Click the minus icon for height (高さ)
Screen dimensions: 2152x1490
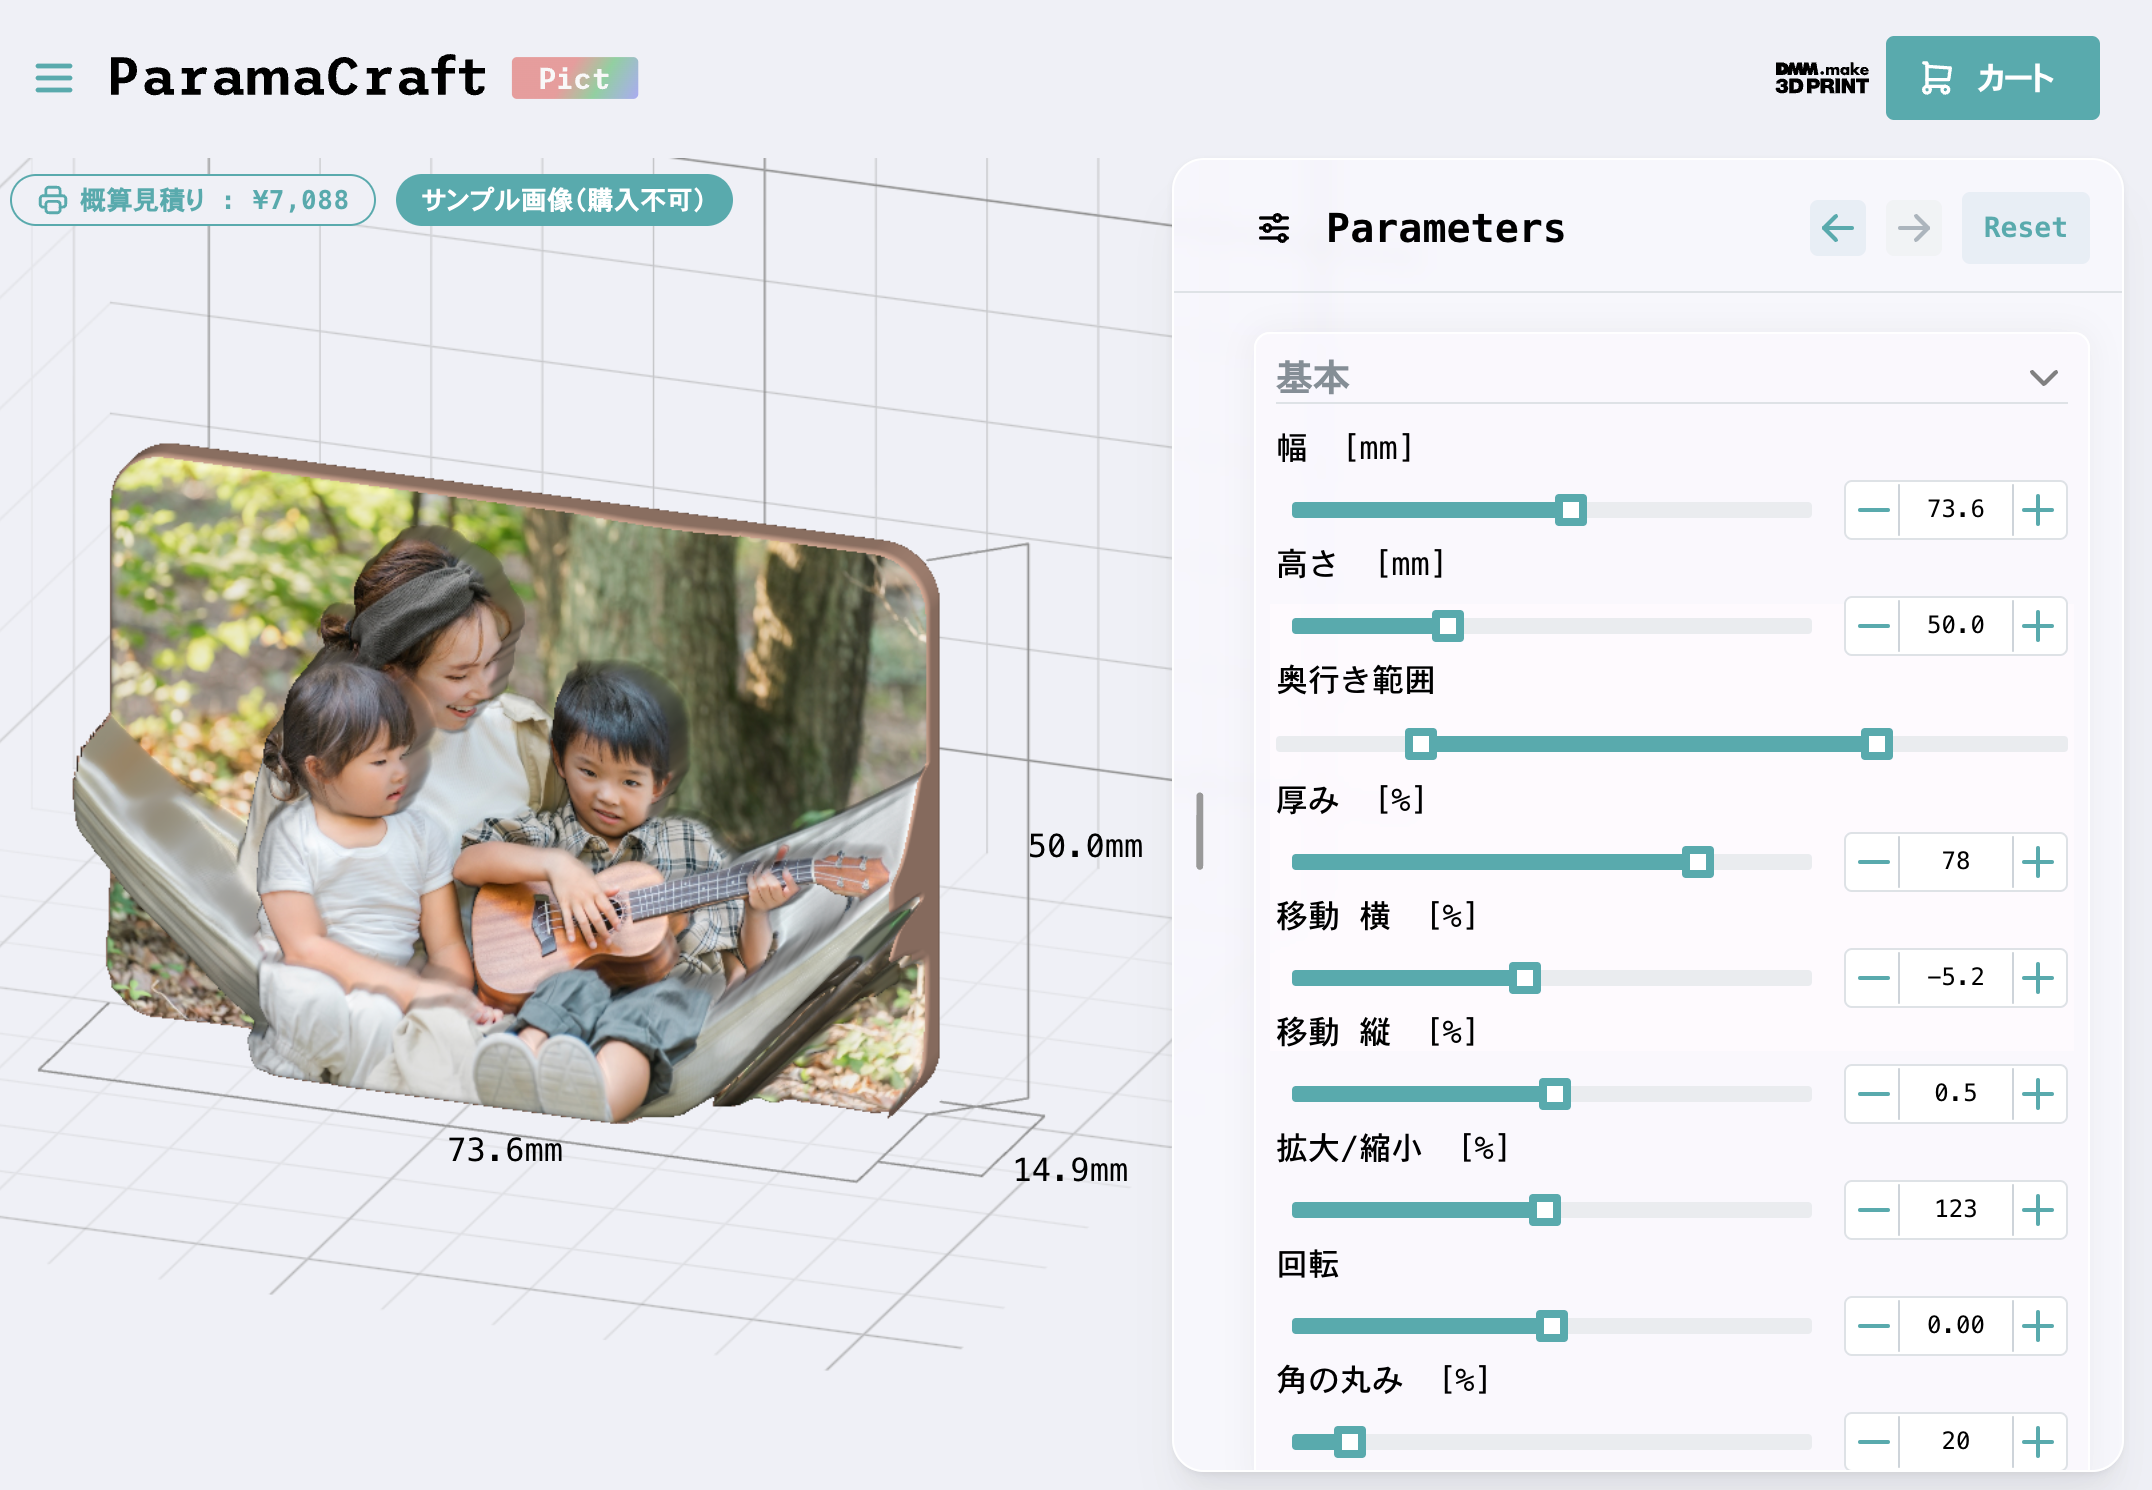point(1873,626)
